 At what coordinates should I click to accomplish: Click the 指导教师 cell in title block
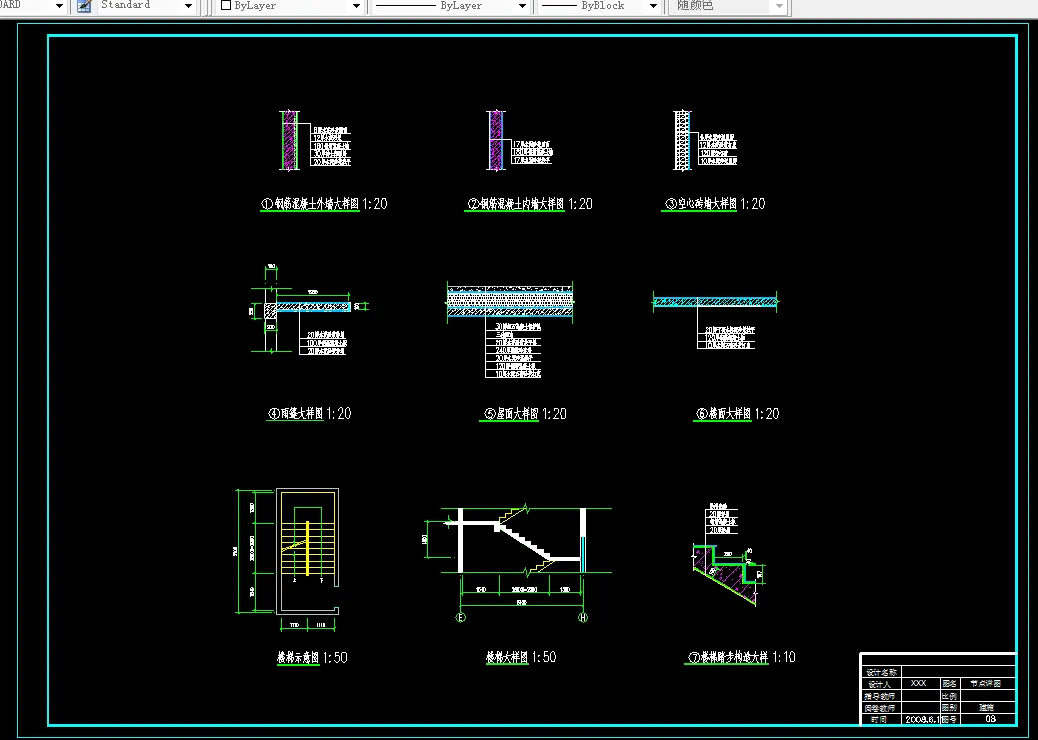coord(881,696)
